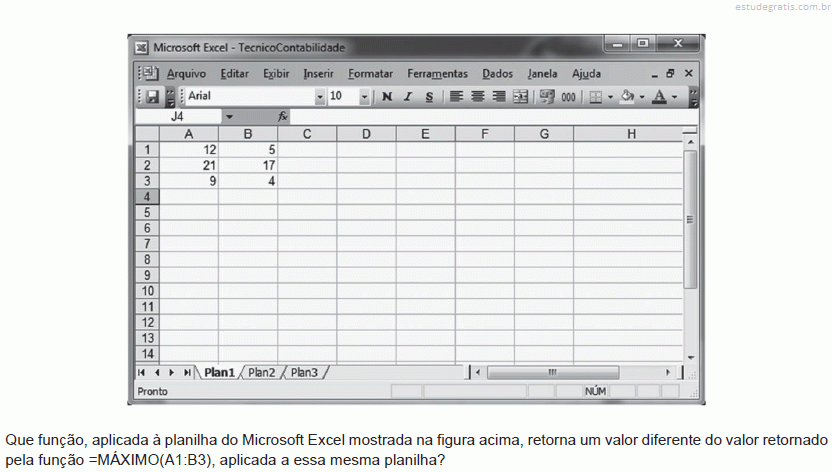The width and height of the screenshot is (832, 472).
Task: Select cell B3 containing 4
Action: coord(248,181)
